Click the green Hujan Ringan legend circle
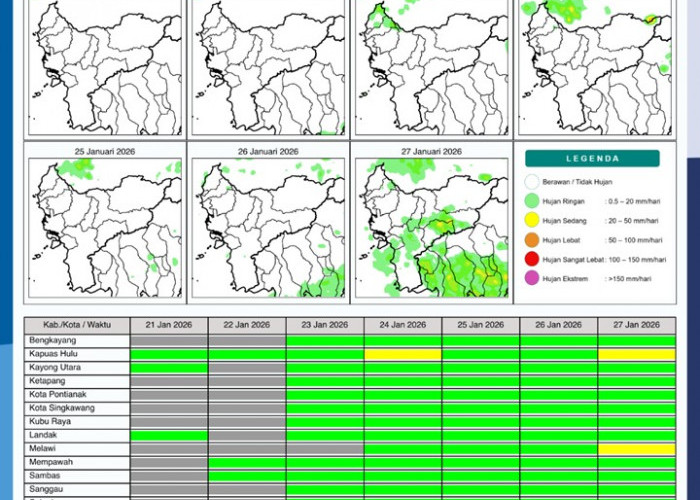700x500 pixels. click(x=531, y=201)
